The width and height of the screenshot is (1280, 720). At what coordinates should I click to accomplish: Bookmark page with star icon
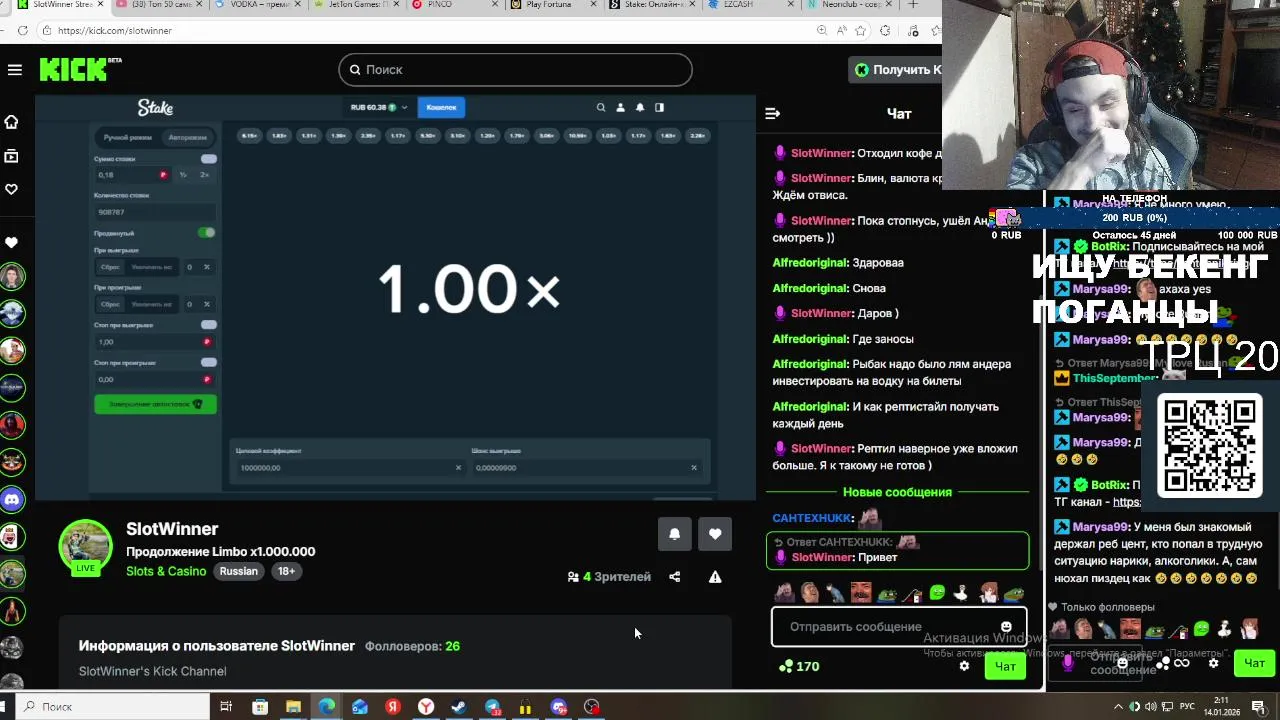pyautogui.click(x=860, y=30)
